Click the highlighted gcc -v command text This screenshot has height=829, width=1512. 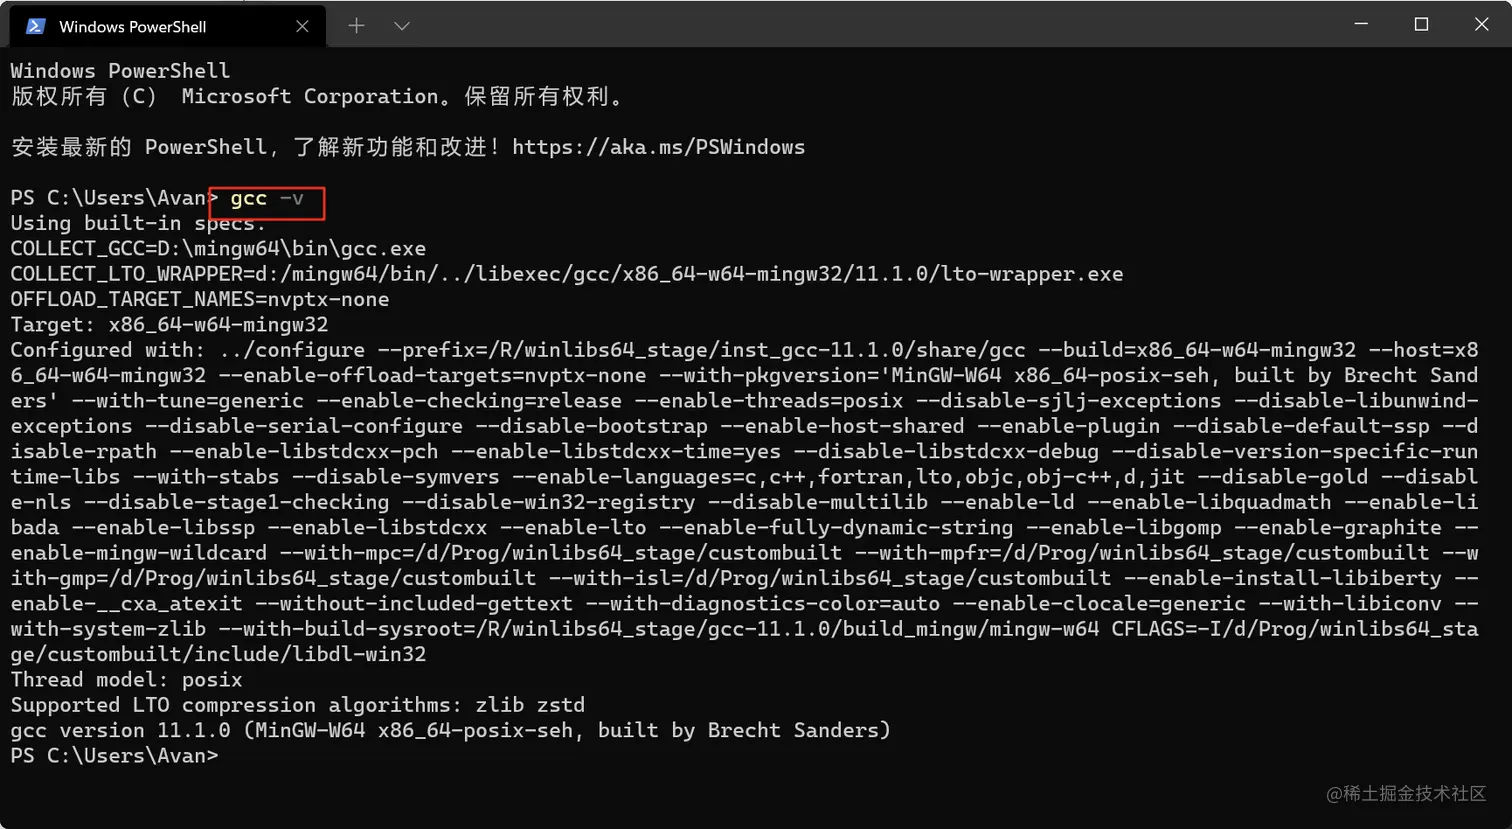click(x=266, y=199)
